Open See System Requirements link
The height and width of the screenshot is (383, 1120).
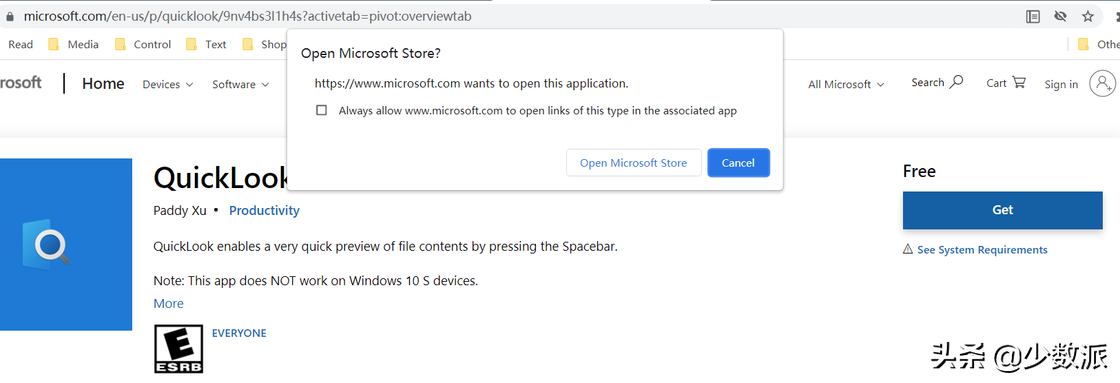point(982,249)
